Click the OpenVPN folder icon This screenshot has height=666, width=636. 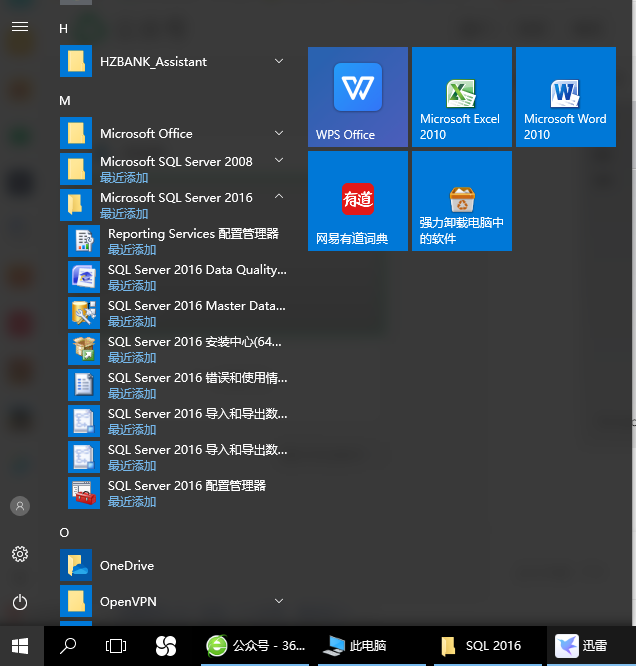(76, 601)
